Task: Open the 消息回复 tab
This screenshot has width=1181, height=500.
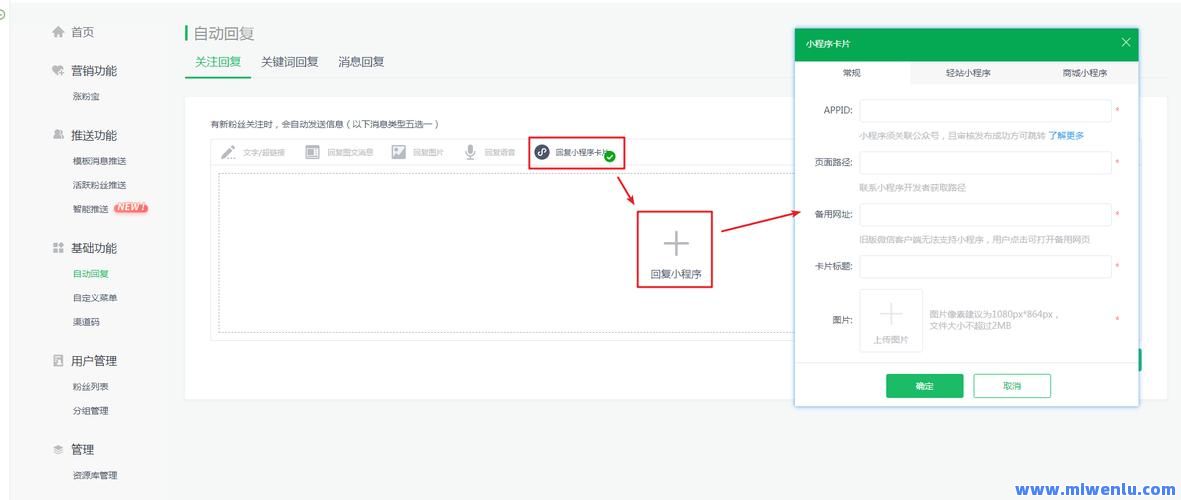Action: (361, 62)
